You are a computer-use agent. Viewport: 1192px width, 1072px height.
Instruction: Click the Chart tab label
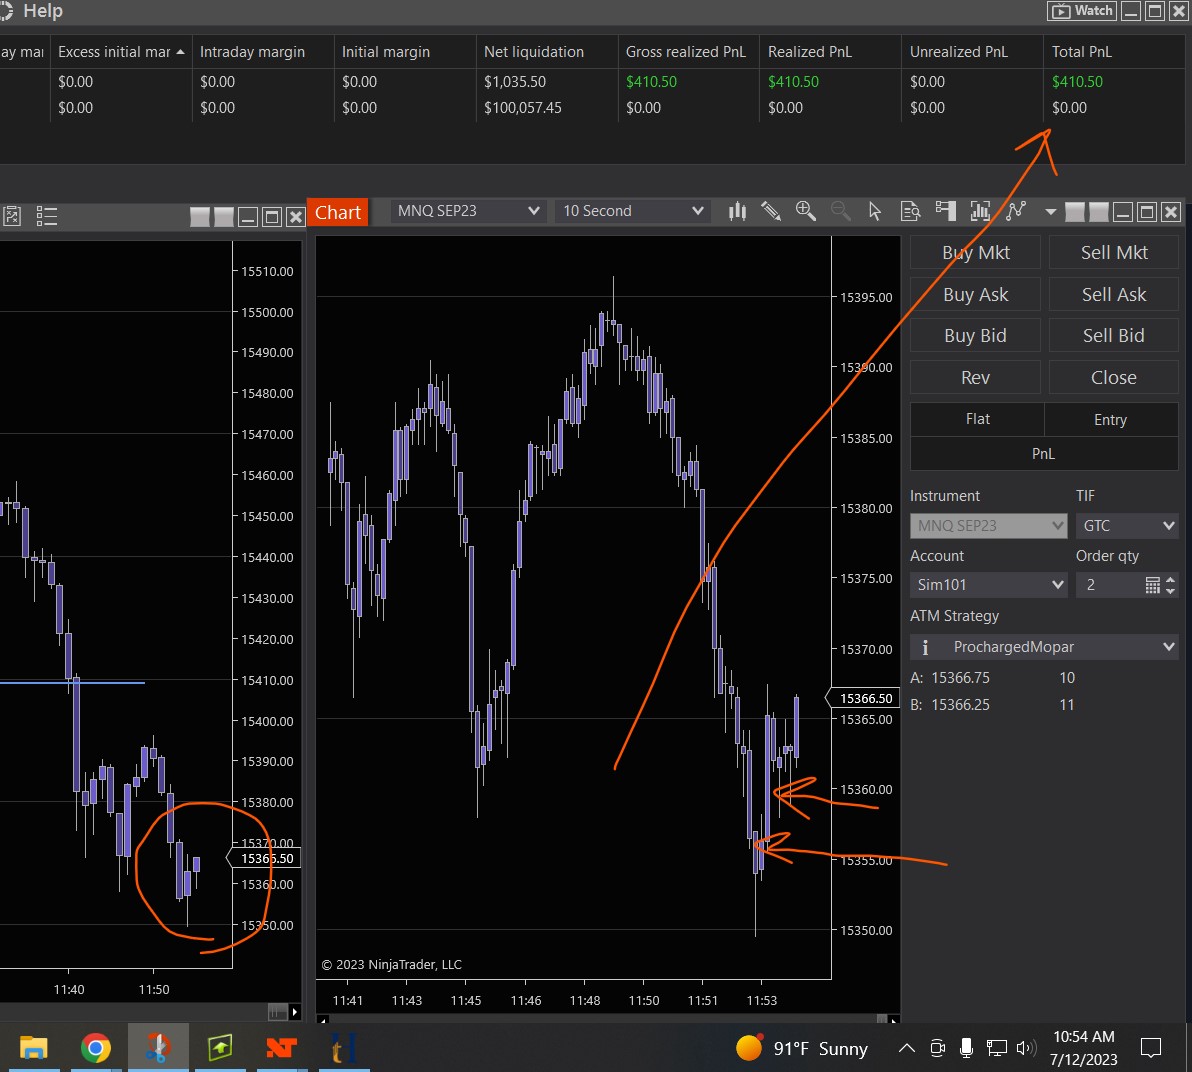338,212
